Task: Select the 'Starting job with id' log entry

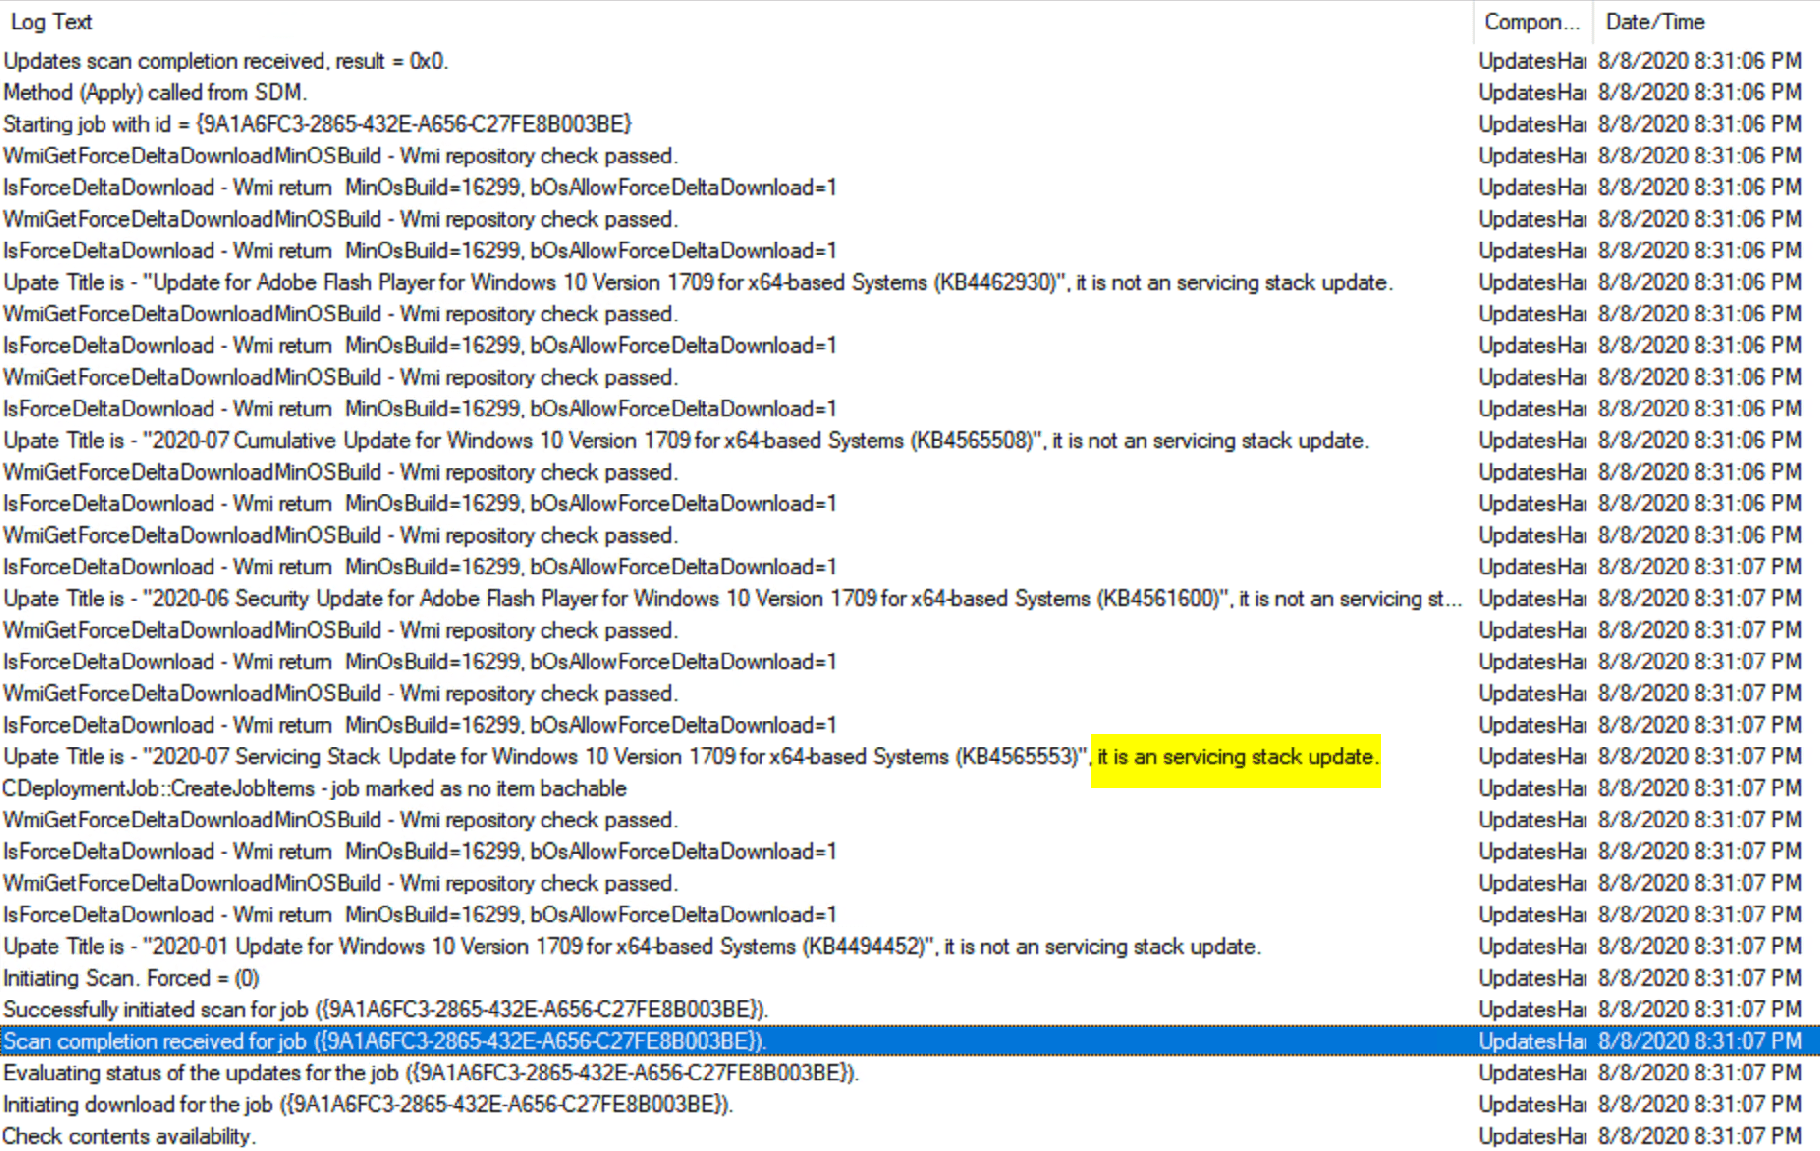Action: click(318, 124)
